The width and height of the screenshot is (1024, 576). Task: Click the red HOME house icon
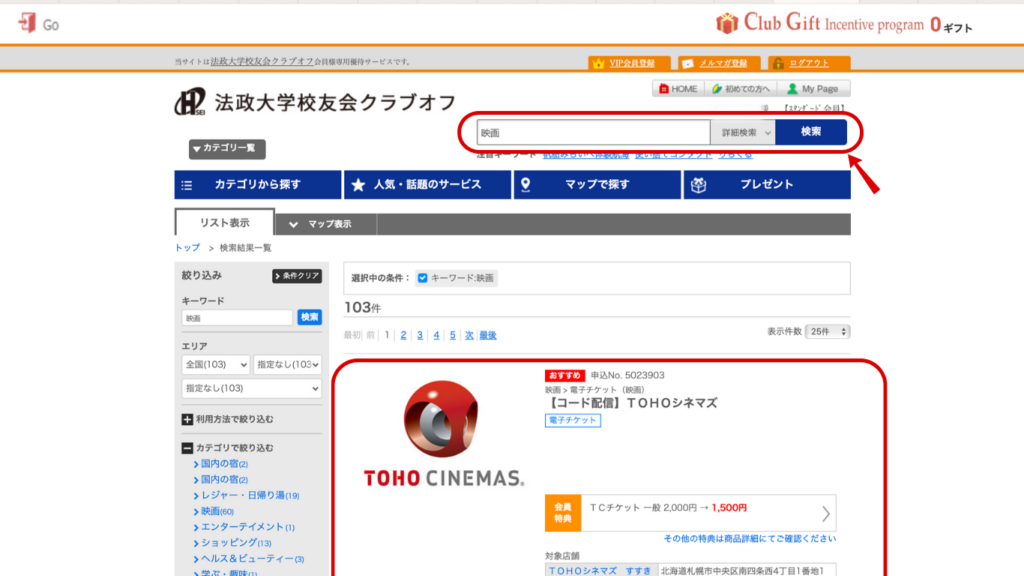click(x=664, y=89)
